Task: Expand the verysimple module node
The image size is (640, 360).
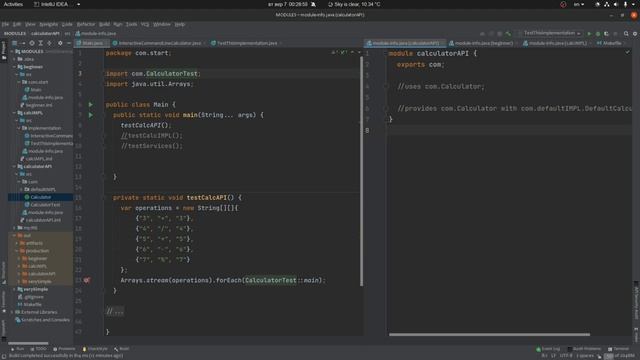Action: (x=14, y=289)
